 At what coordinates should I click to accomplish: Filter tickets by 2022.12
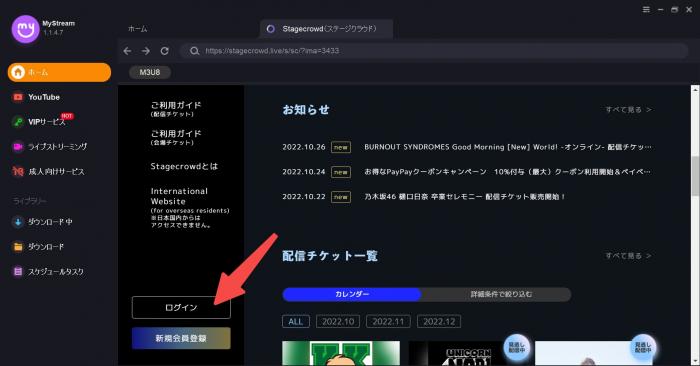[x=439, y=321]
